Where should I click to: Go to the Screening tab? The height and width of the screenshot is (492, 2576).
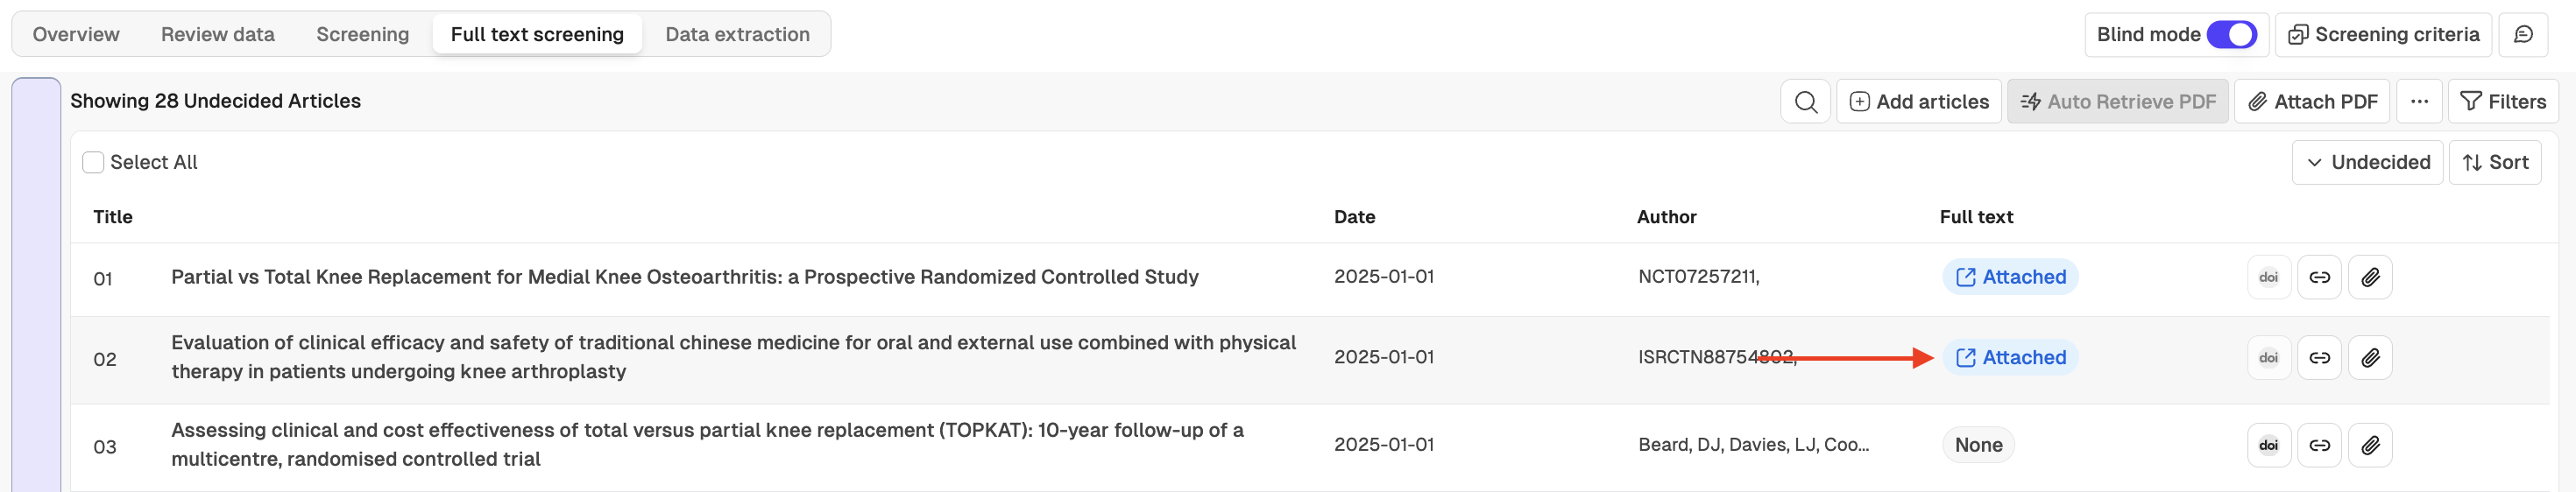click(x=362, y=35)
